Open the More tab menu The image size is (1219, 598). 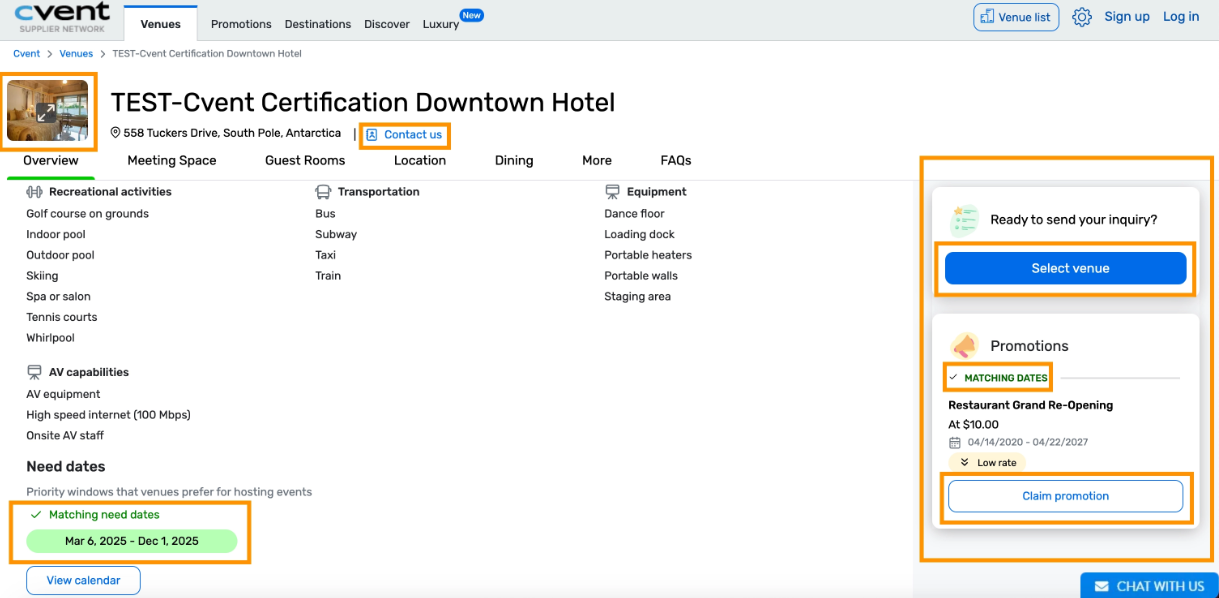597,160
